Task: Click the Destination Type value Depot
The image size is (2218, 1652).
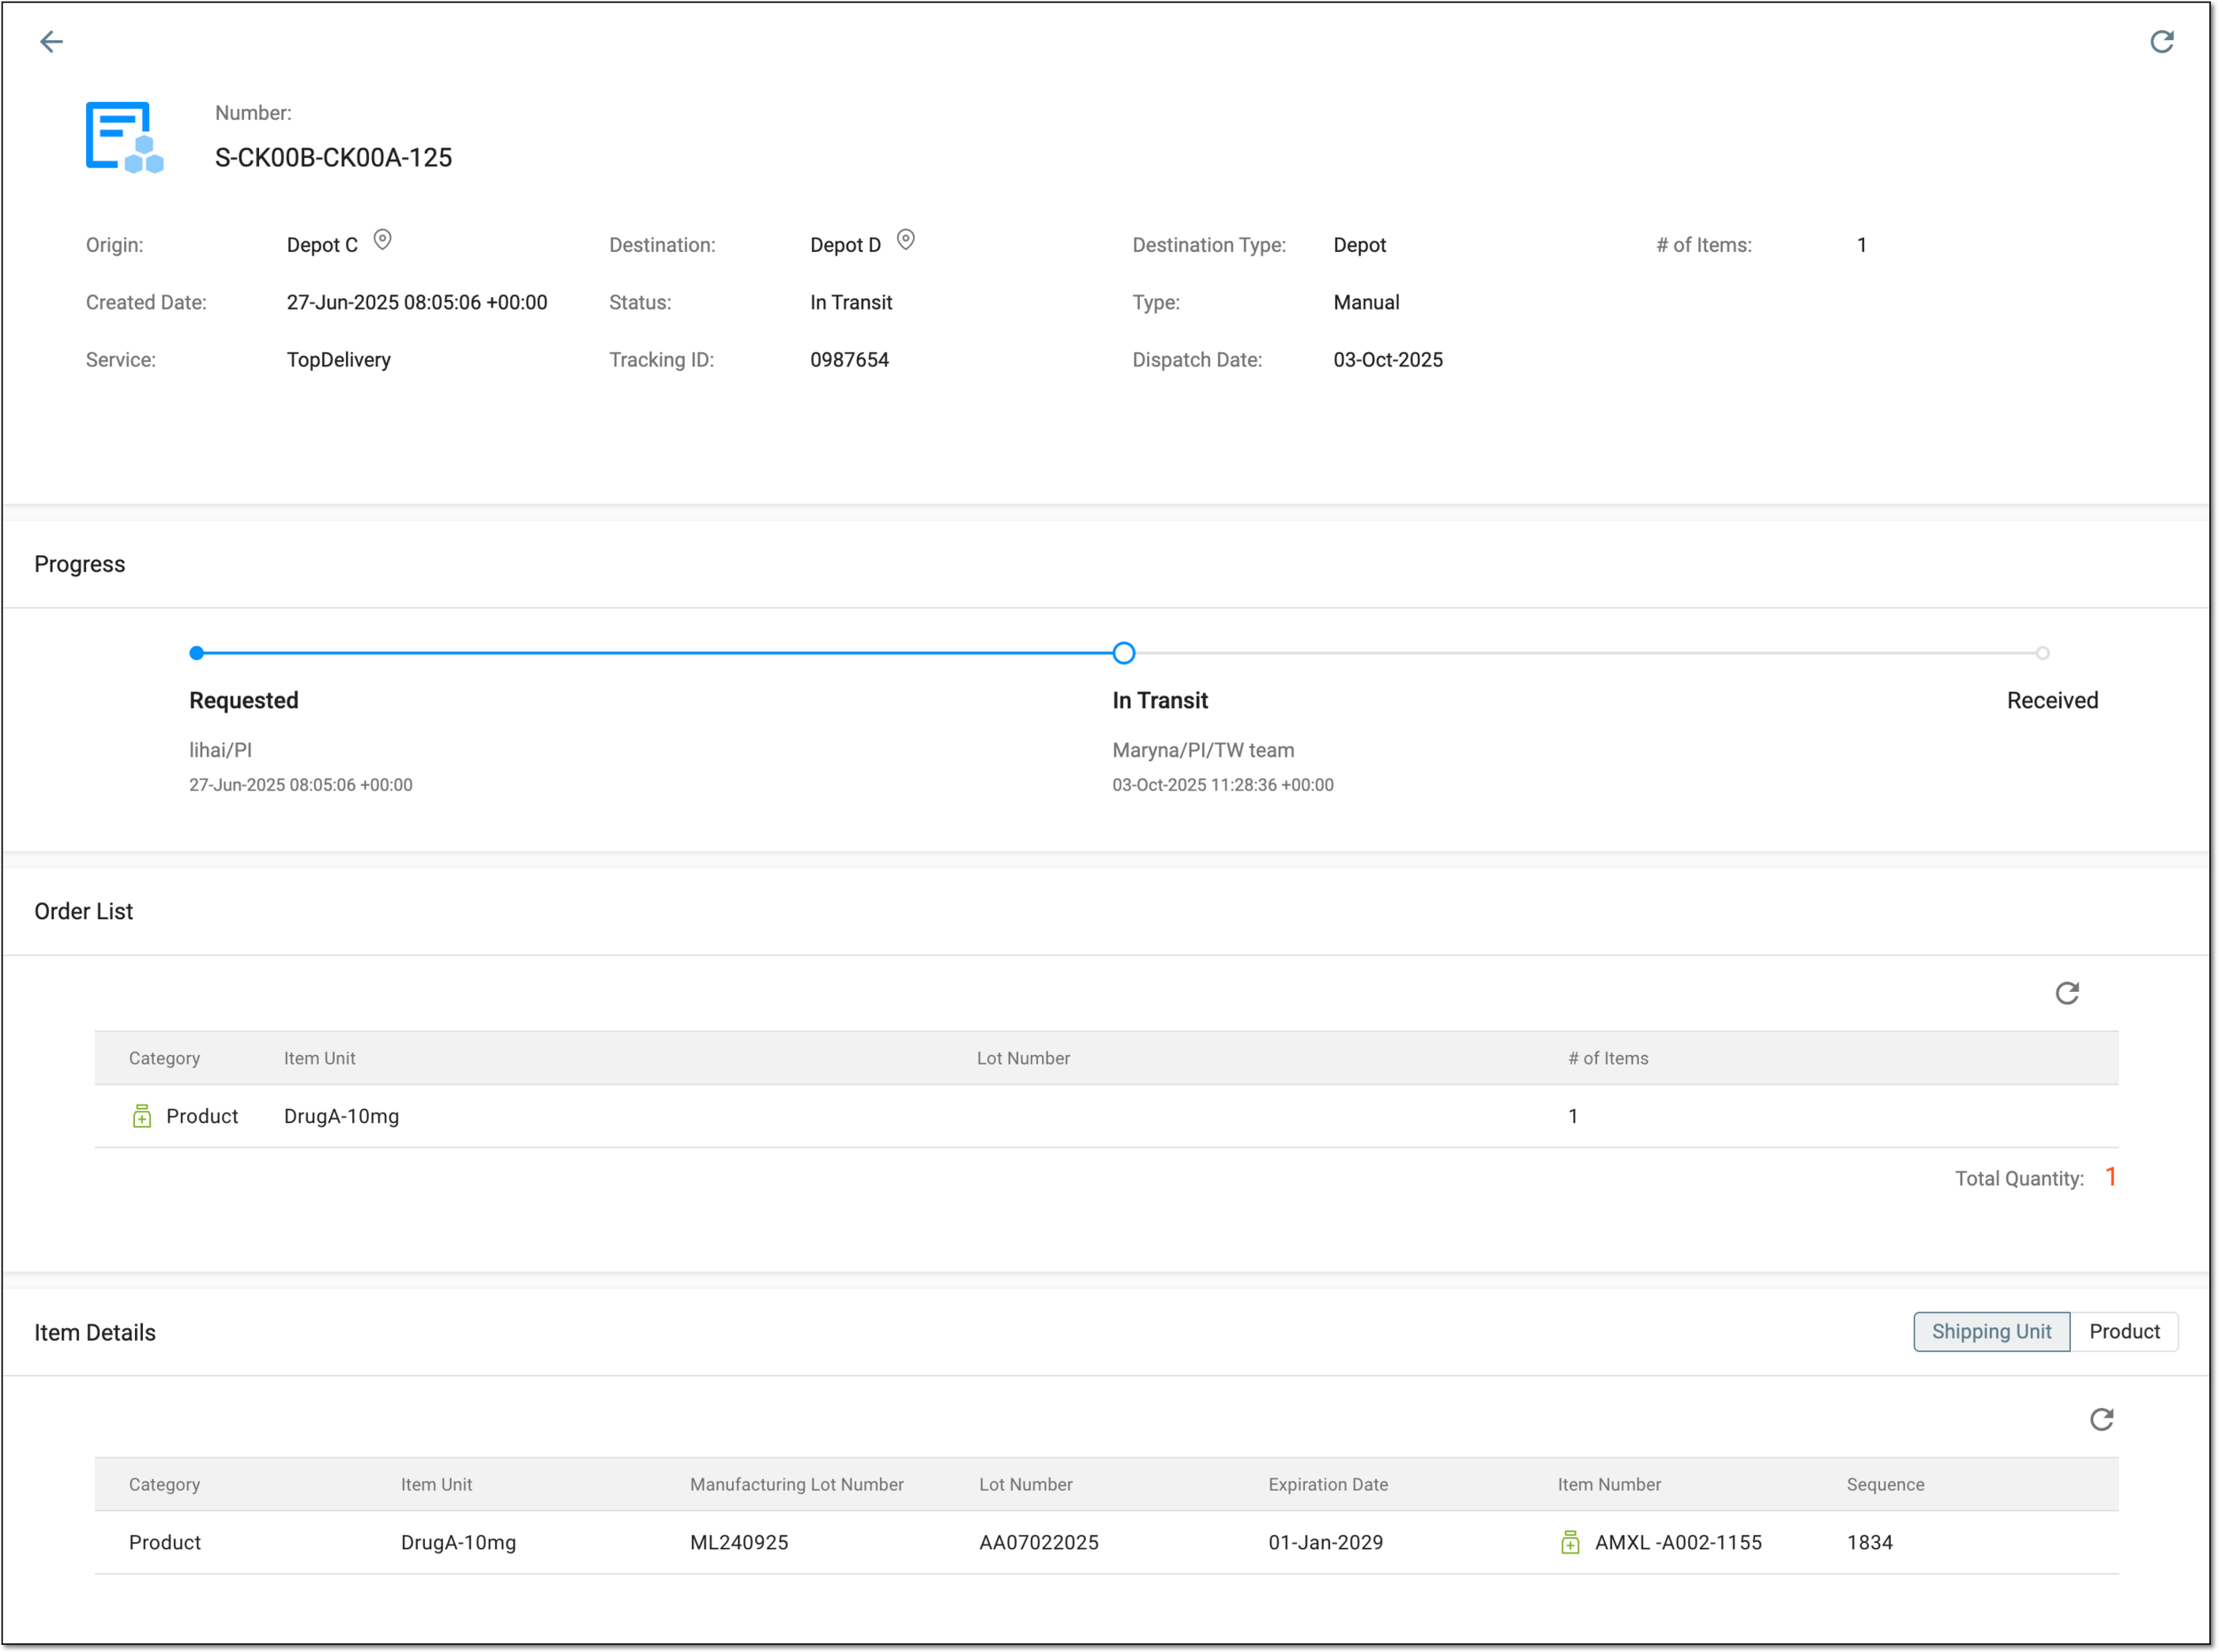Action: click(1359, 245)
